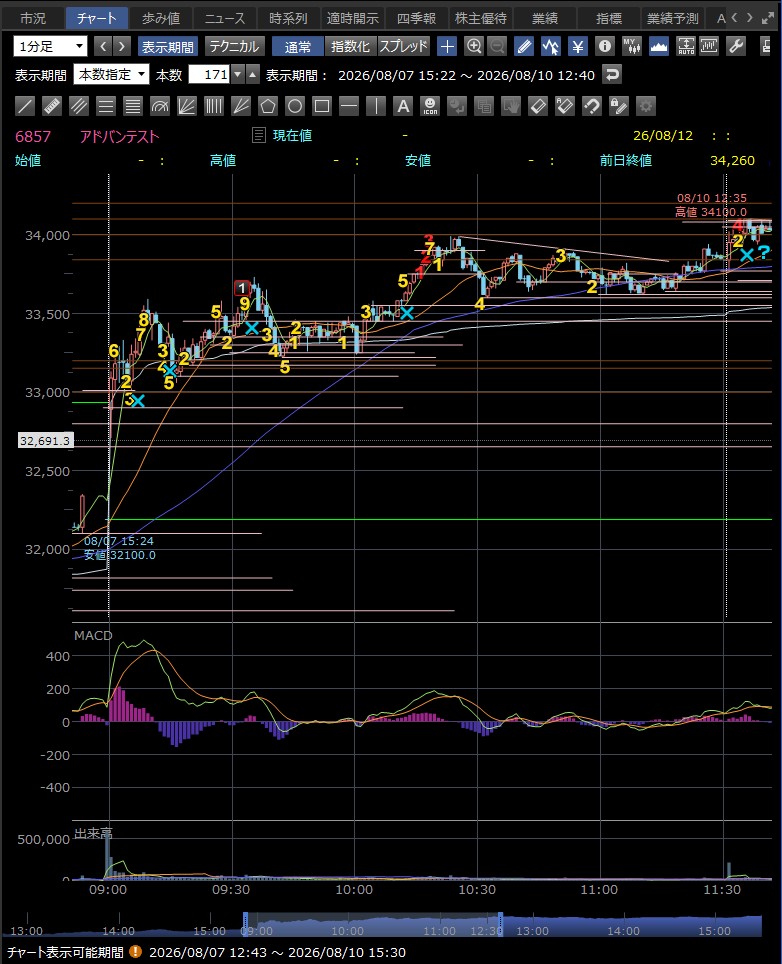Open the smiley ICON stamp tool
Screen dimensions: 782x964
pos(430,106)
